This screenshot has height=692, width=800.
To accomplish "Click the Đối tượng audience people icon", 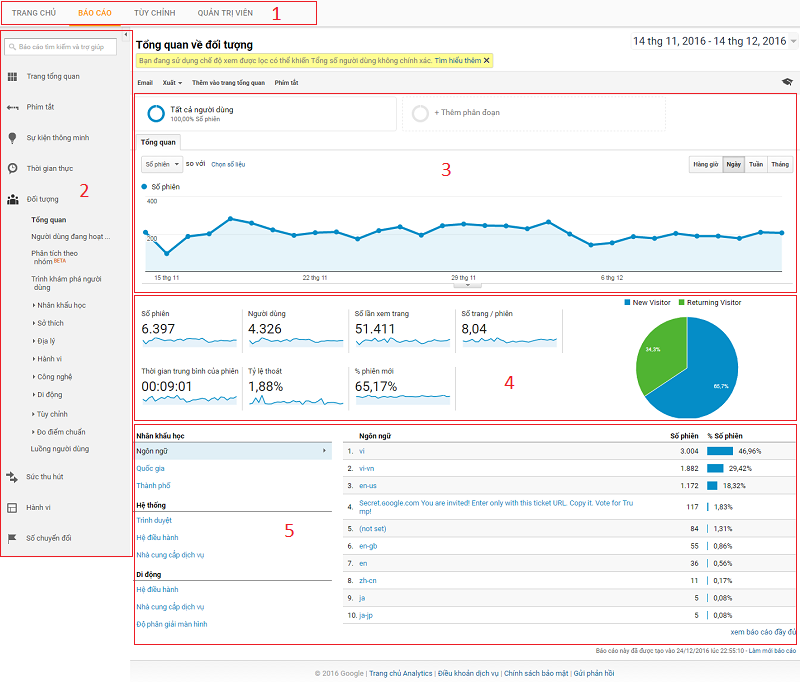I will (x=12, y=199).
